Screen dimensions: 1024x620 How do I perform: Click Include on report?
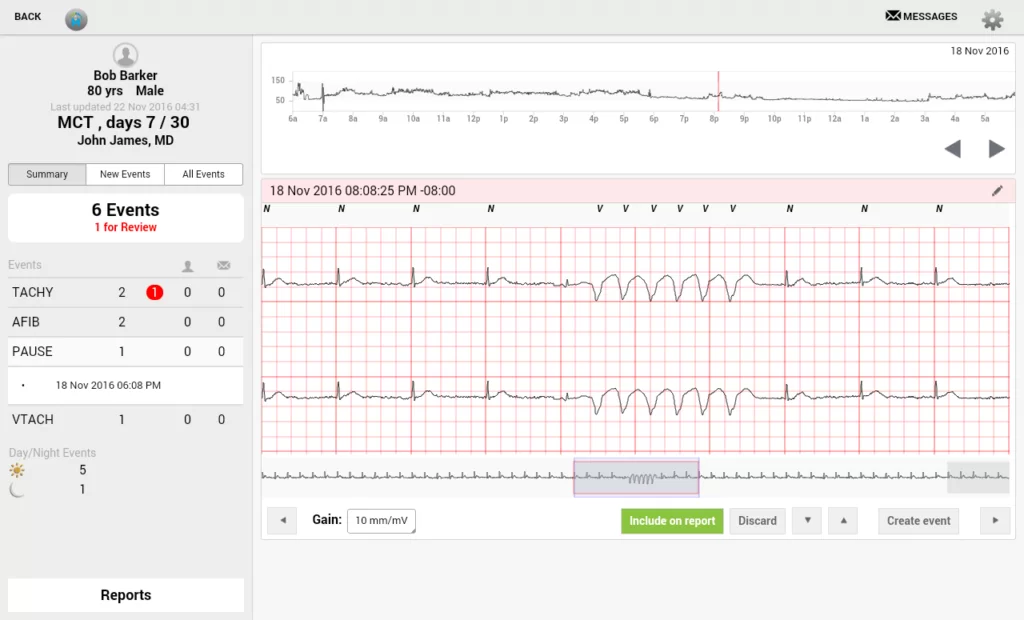coord(672,521)
